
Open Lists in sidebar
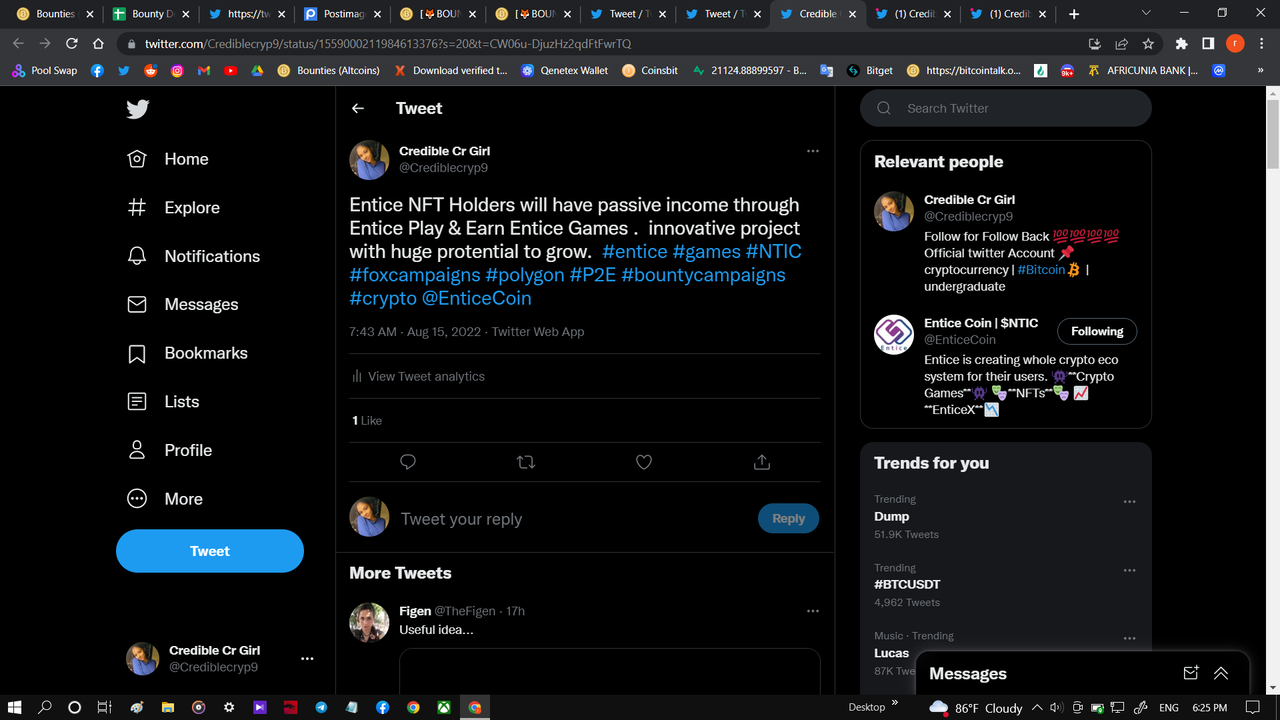(x=163, y=402)
